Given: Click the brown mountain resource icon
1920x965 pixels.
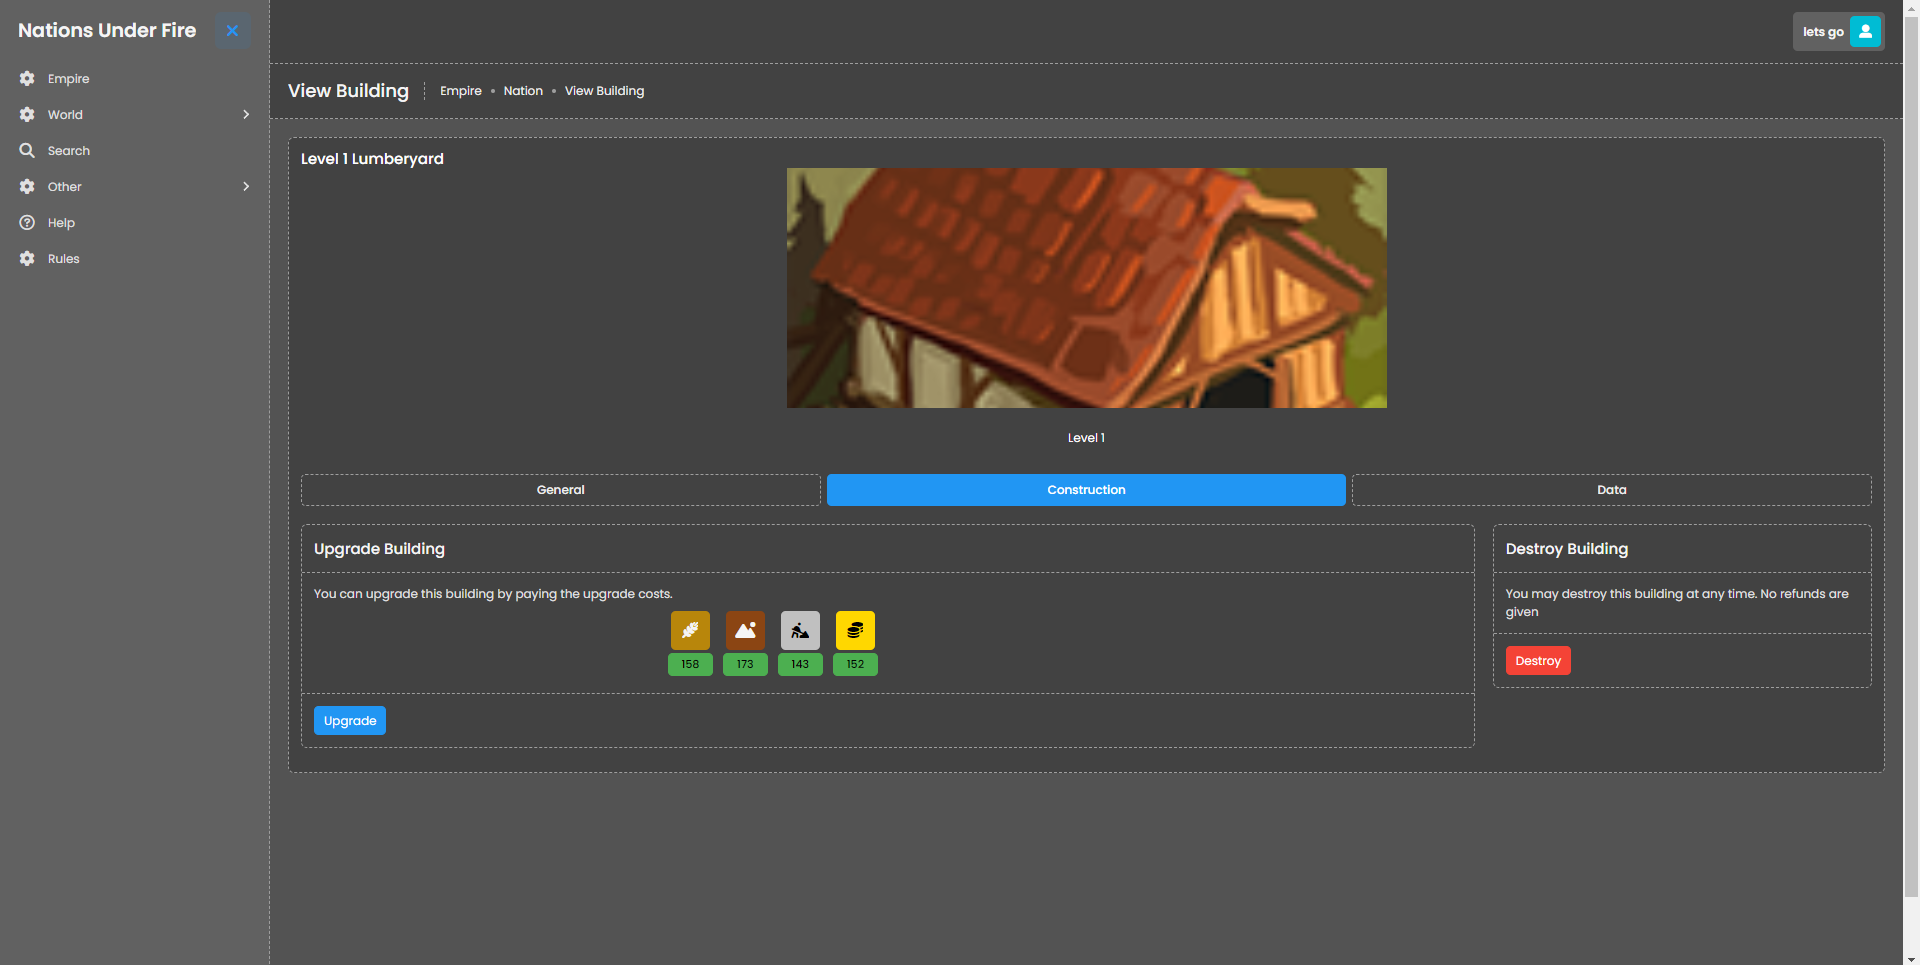Looking at the screenshot, I should click(x=745, y=630).
